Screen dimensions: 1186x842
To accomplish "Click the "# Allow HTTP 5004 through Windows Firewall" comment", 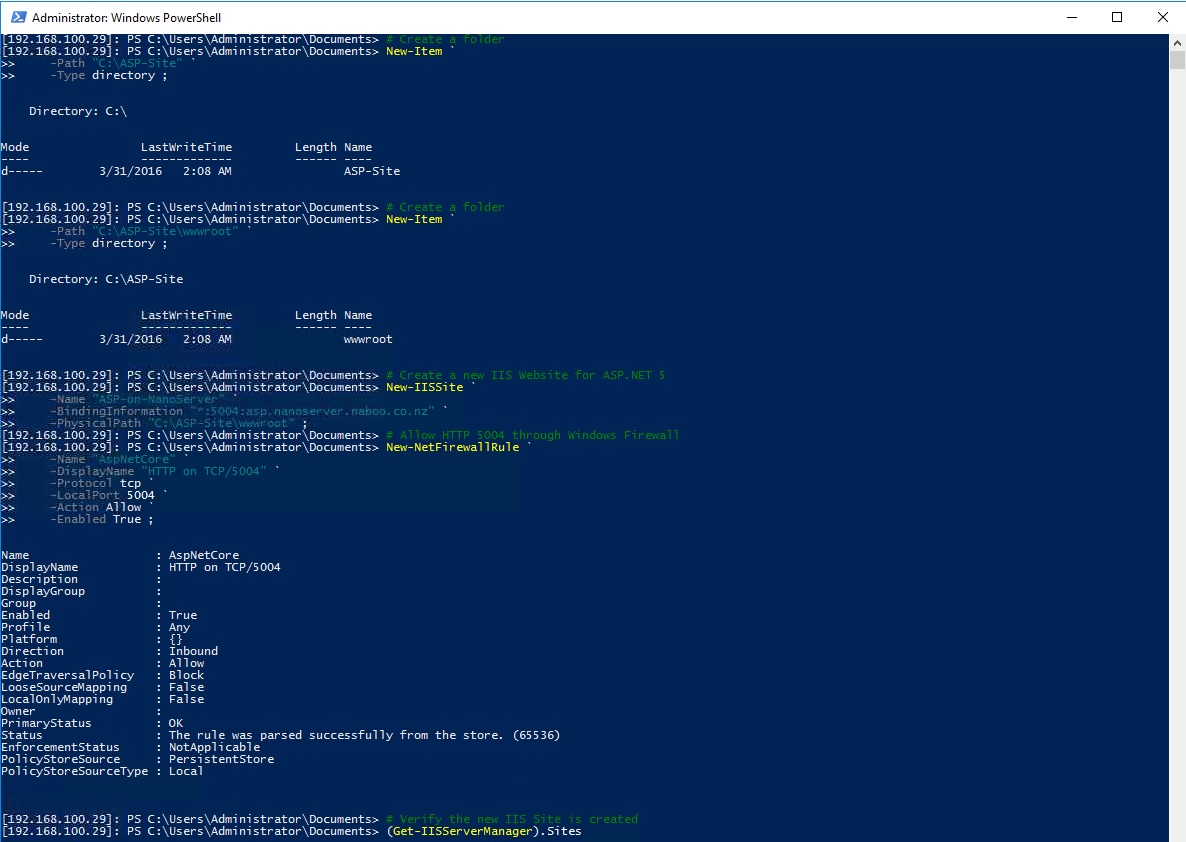I will pos(532,435).
